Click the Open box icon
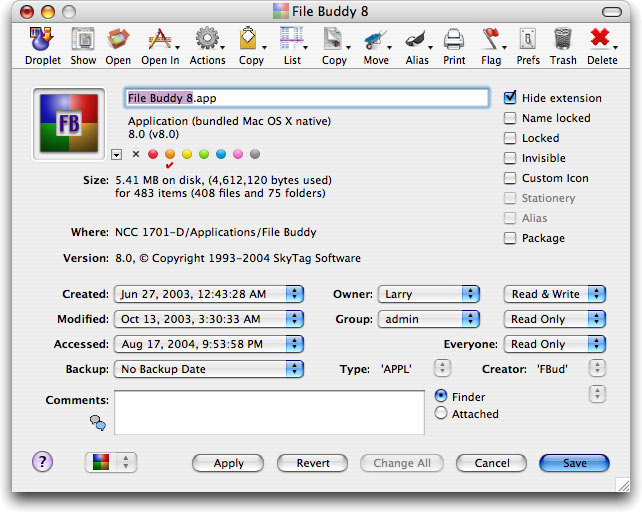This screenshot has height=512, width=642. click(x=118, y=39)
